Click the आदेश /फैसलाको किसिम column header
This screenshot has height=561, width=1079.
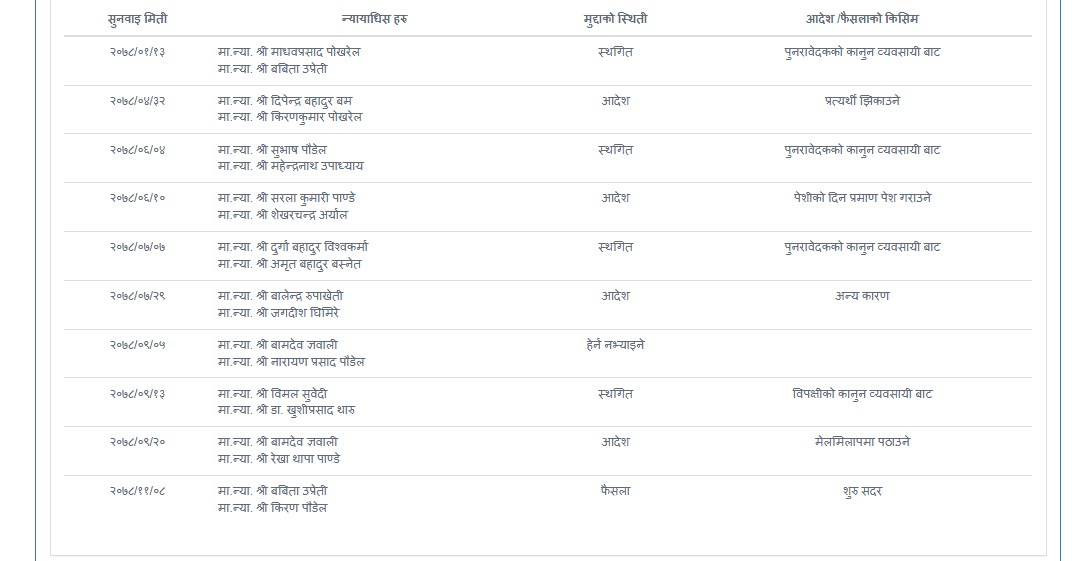click(862, 19)
